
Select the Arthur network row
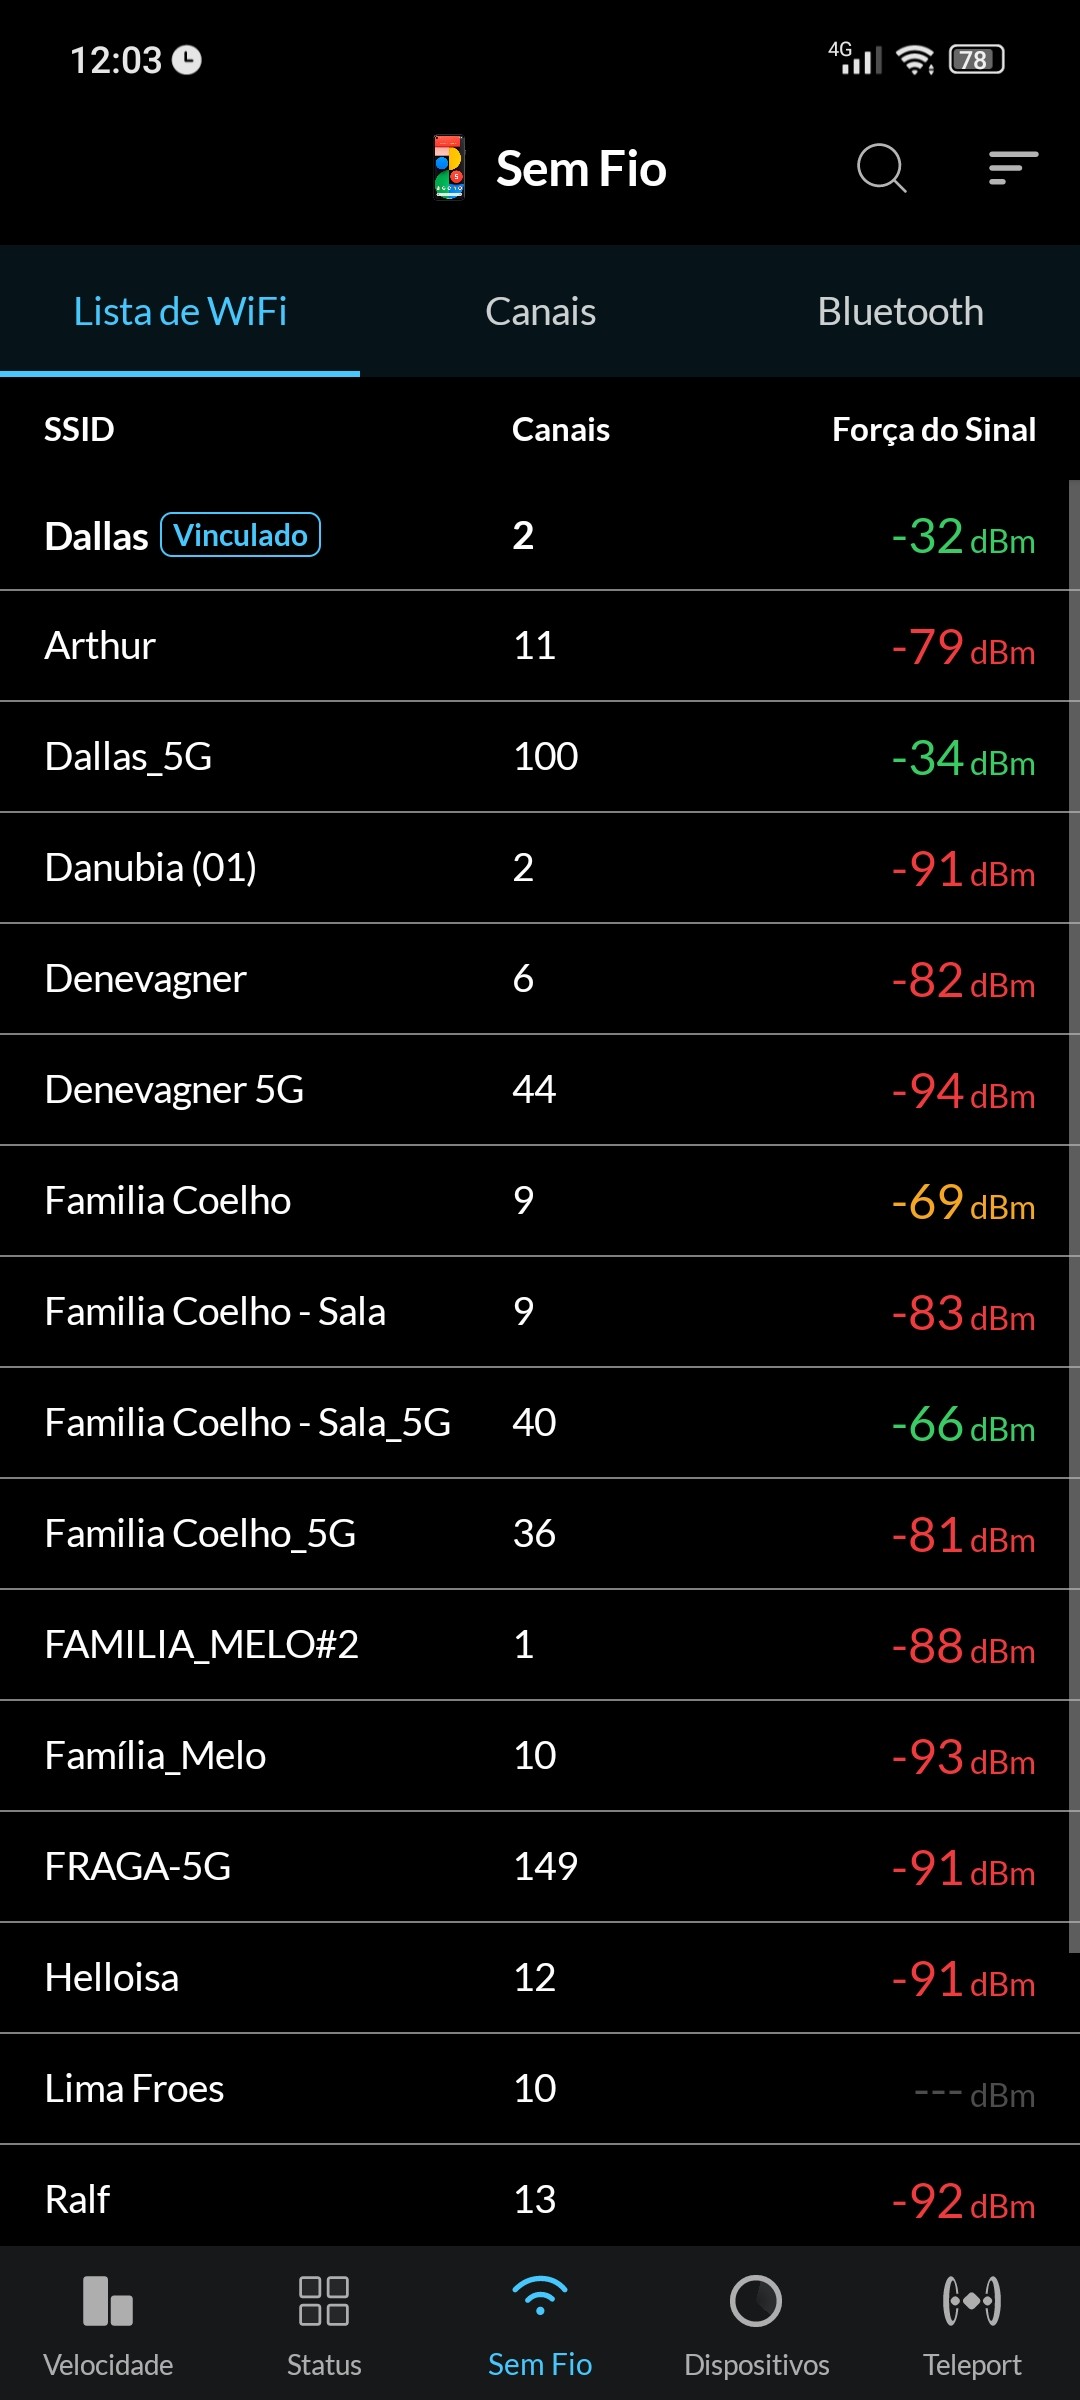pos(540,646)
